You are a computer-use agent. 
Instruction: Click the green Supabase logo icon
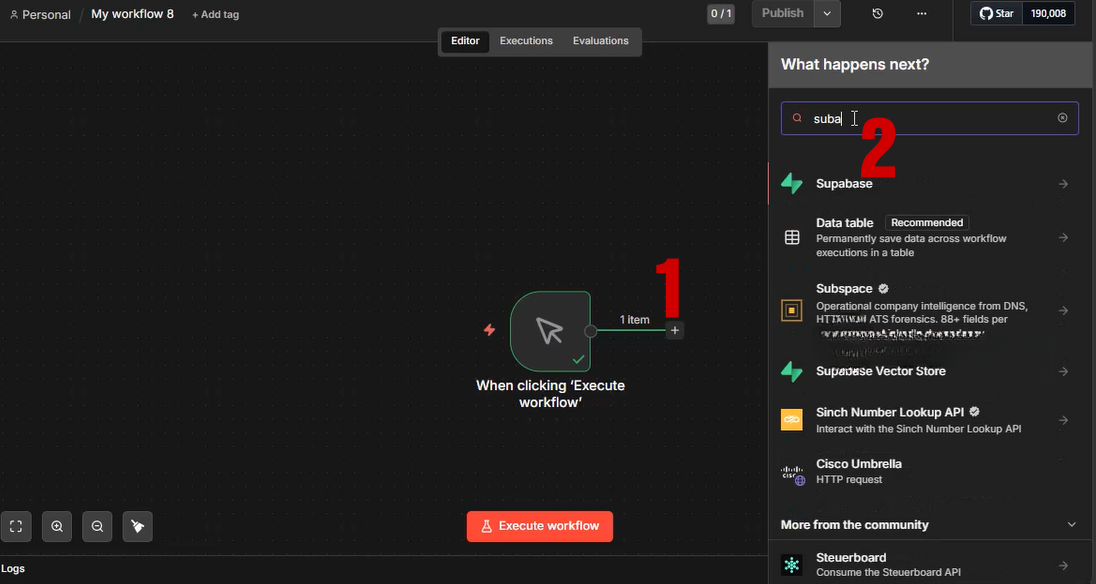[x=792, y=184]
